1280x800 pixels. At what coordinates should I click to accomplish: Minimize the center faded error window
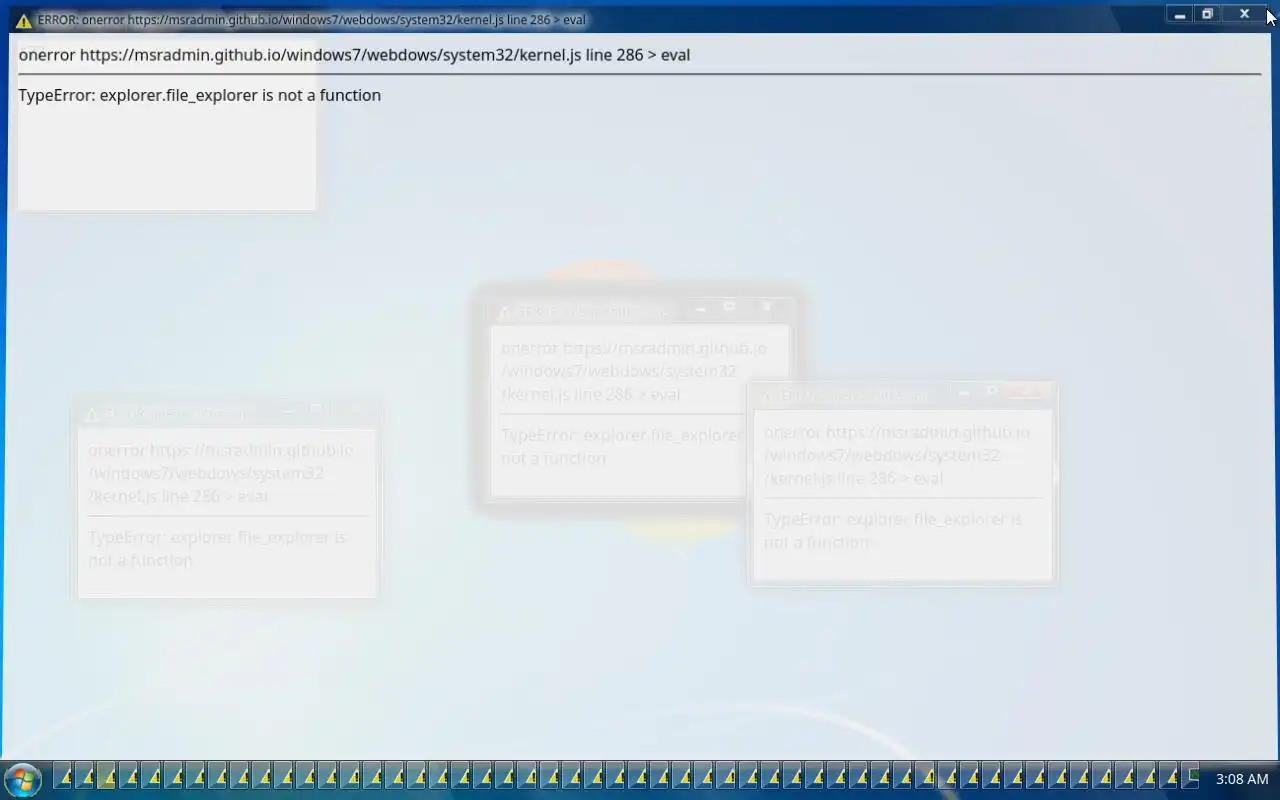click(701, 308)
